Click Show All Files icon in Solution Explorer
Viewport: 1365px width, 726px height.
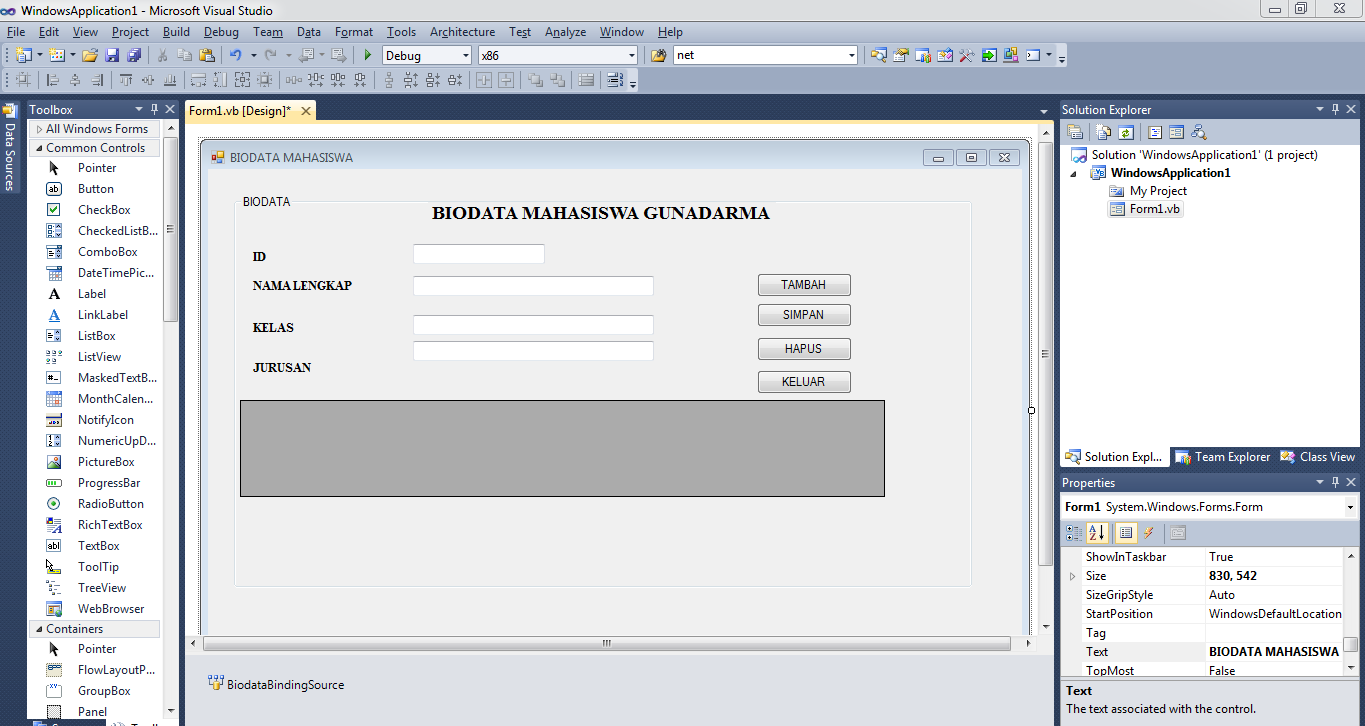click(x=1104, y=132)
